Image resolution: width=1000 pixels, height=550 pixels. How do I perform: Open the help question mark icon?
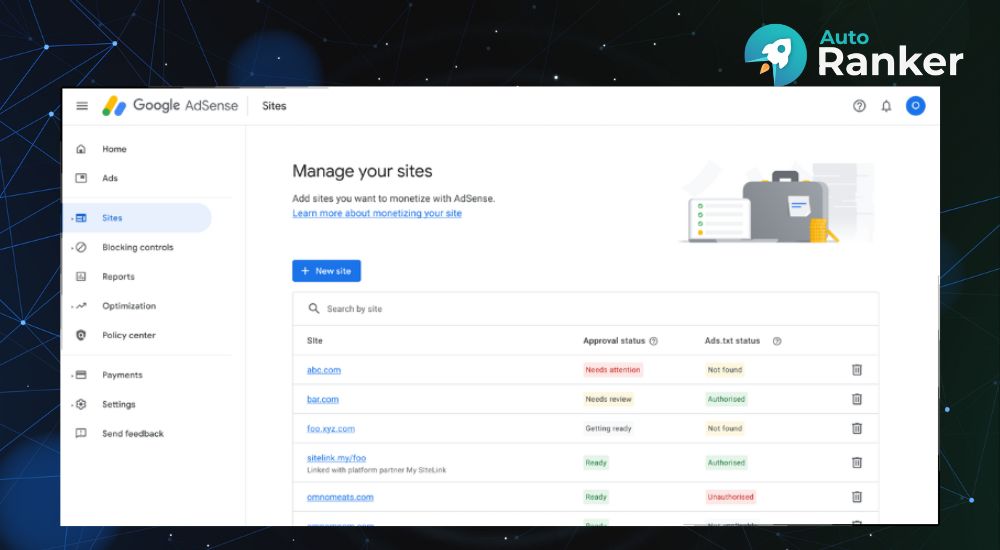859,106
